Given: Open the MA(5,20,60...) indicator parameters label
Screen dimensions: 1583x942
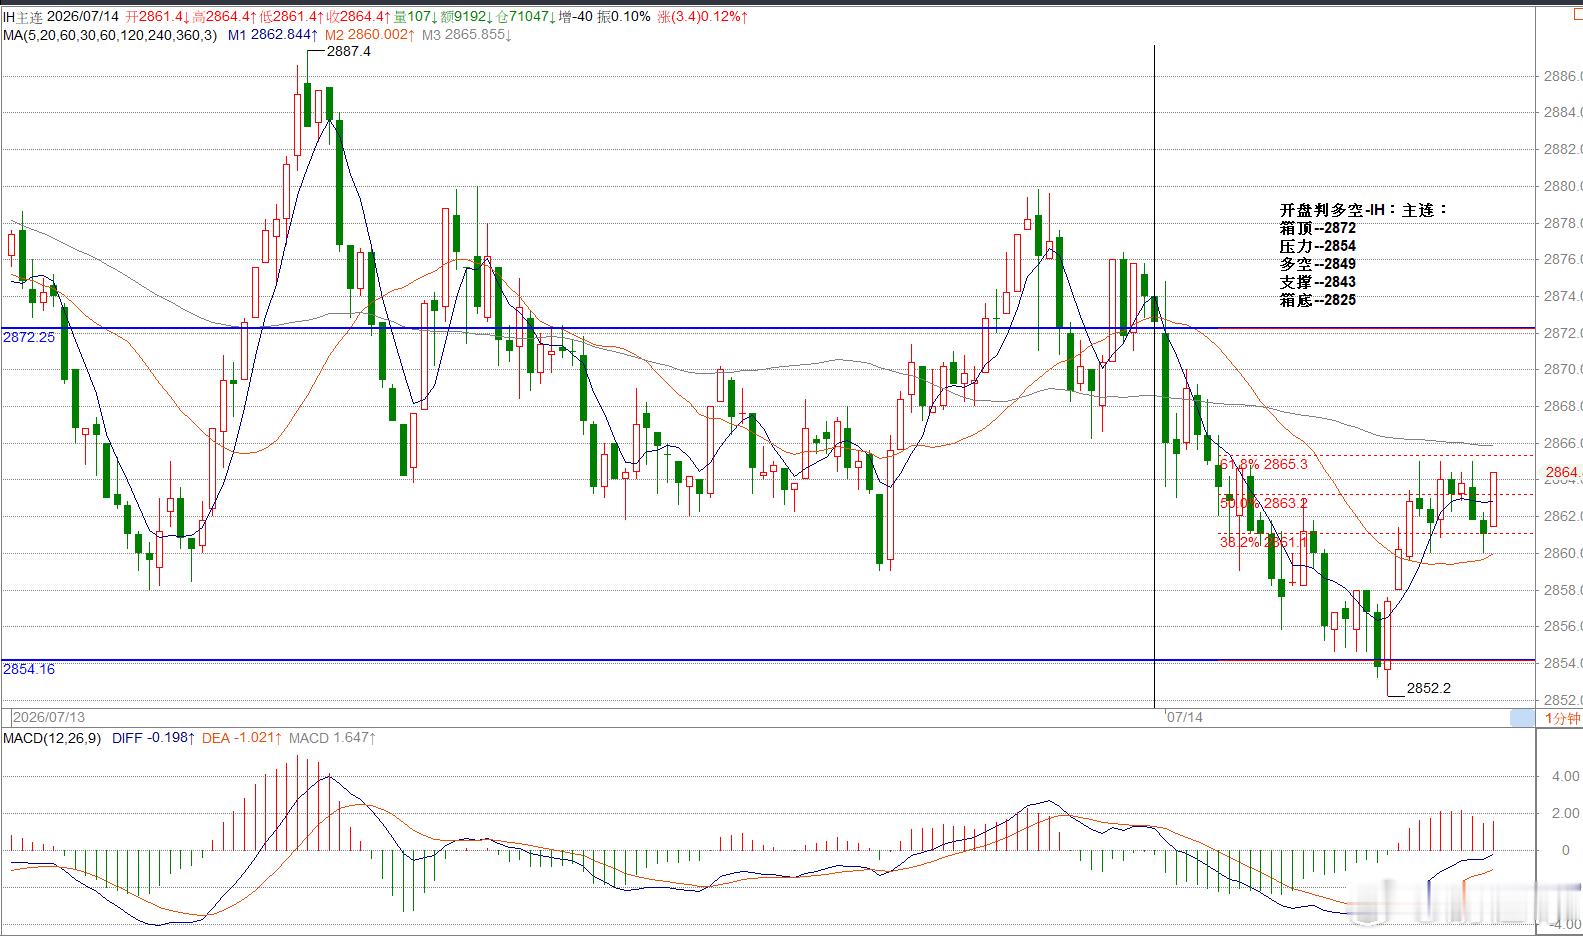Looking at the screenshot, I should click(x=110, y=35).
